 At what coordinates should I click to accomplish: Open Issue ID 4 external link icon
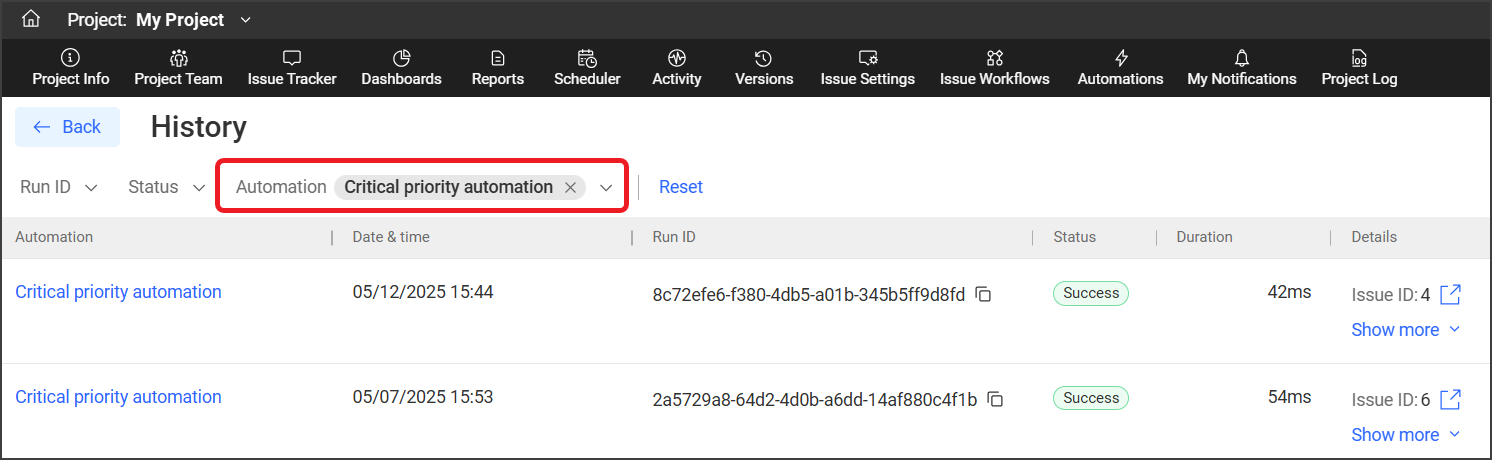coord(1450,294)
